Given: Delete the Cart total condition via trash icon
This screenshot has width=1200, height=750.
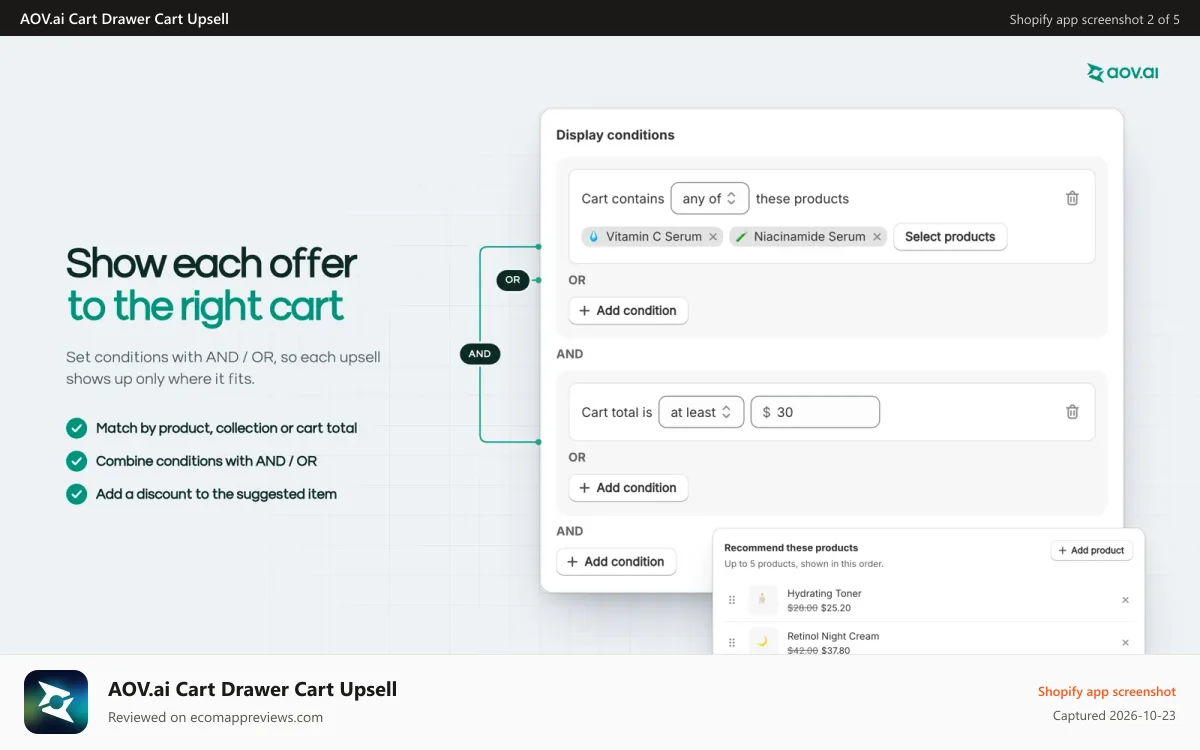Looking at the screenshot, I should click(1072, 412).
